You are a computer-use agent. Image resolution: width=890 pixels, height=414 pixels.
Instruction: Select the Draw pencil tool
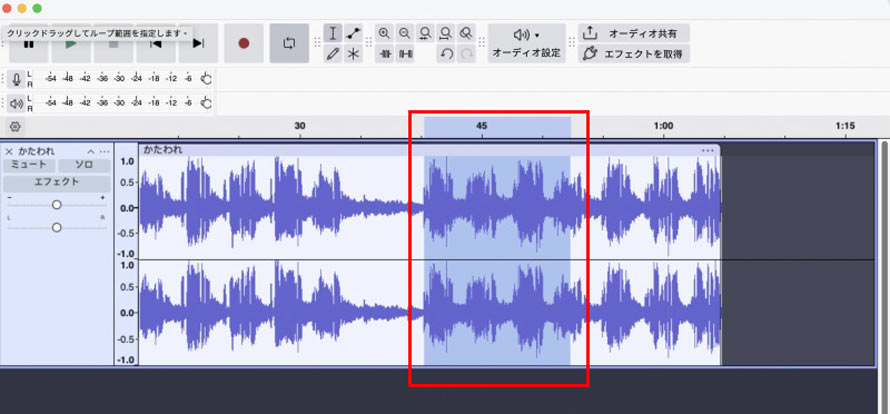click(x=333, y=54)
